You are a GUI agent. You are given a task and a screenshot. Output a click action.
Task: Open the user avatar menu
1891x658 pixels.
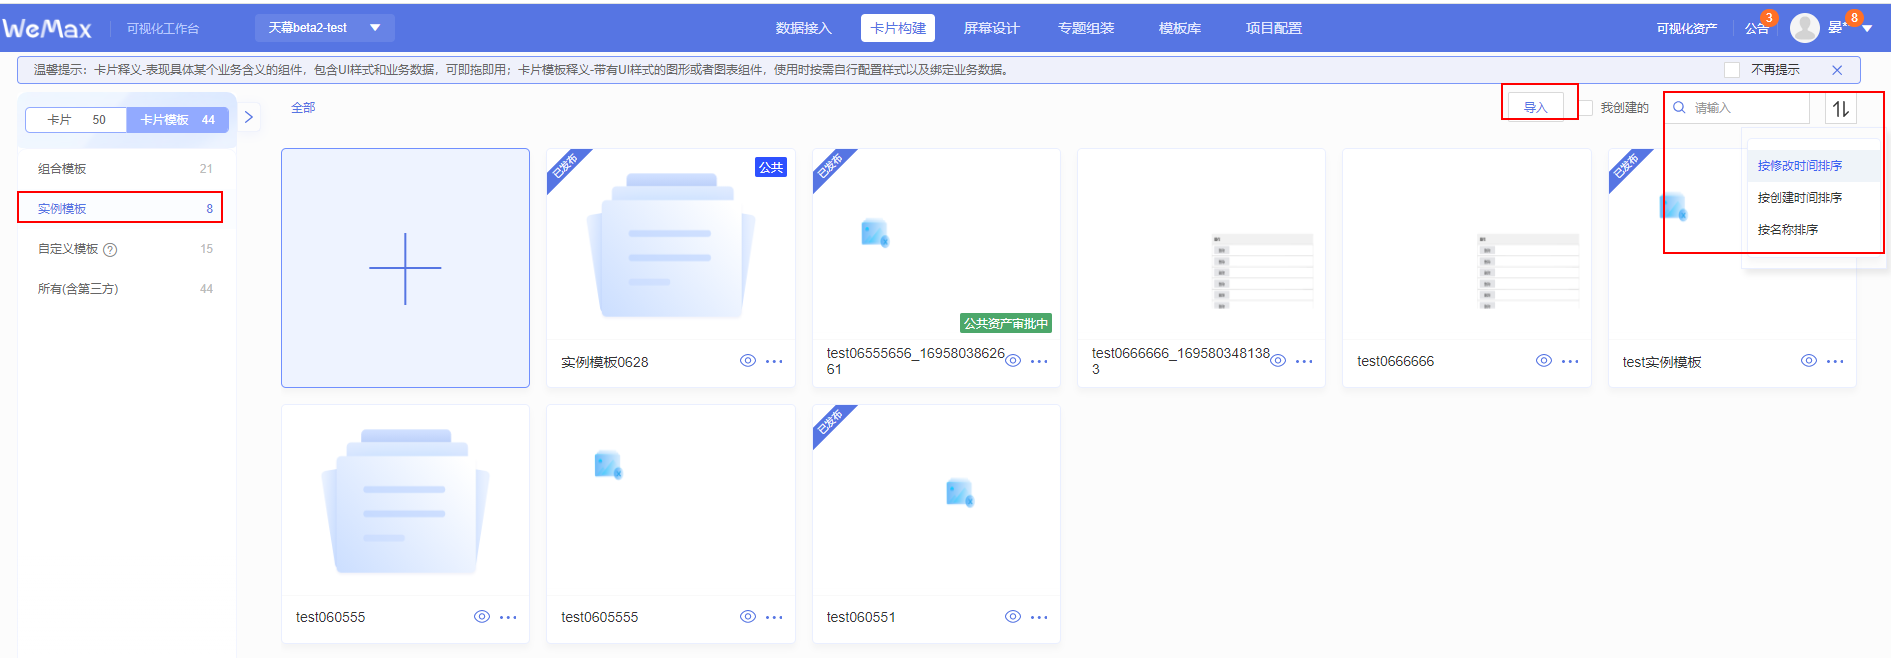click(x=1804, y=28)
